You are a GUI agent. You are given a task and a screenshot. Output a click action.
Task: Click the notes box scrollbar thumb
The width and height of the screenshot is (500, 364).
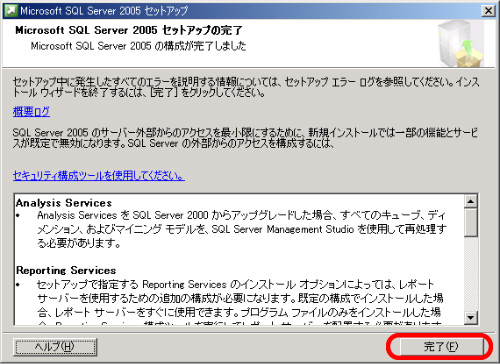471,223
